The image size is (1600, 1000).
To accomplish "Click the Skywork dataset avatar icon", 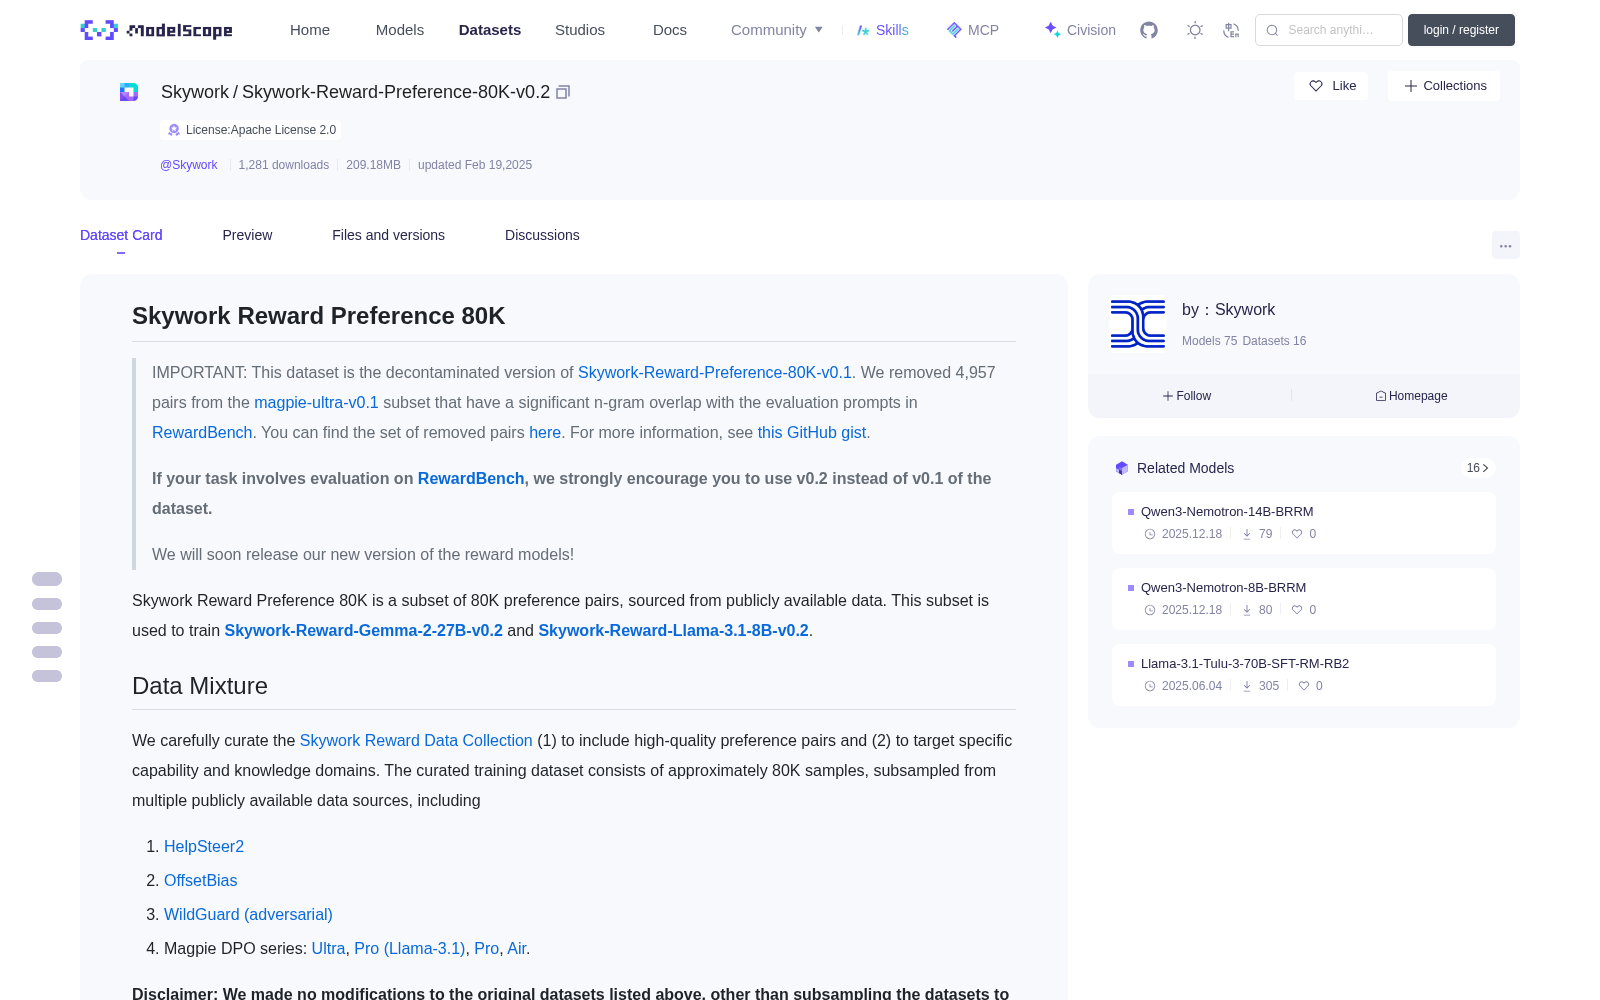I will click(x=129, y=92).
